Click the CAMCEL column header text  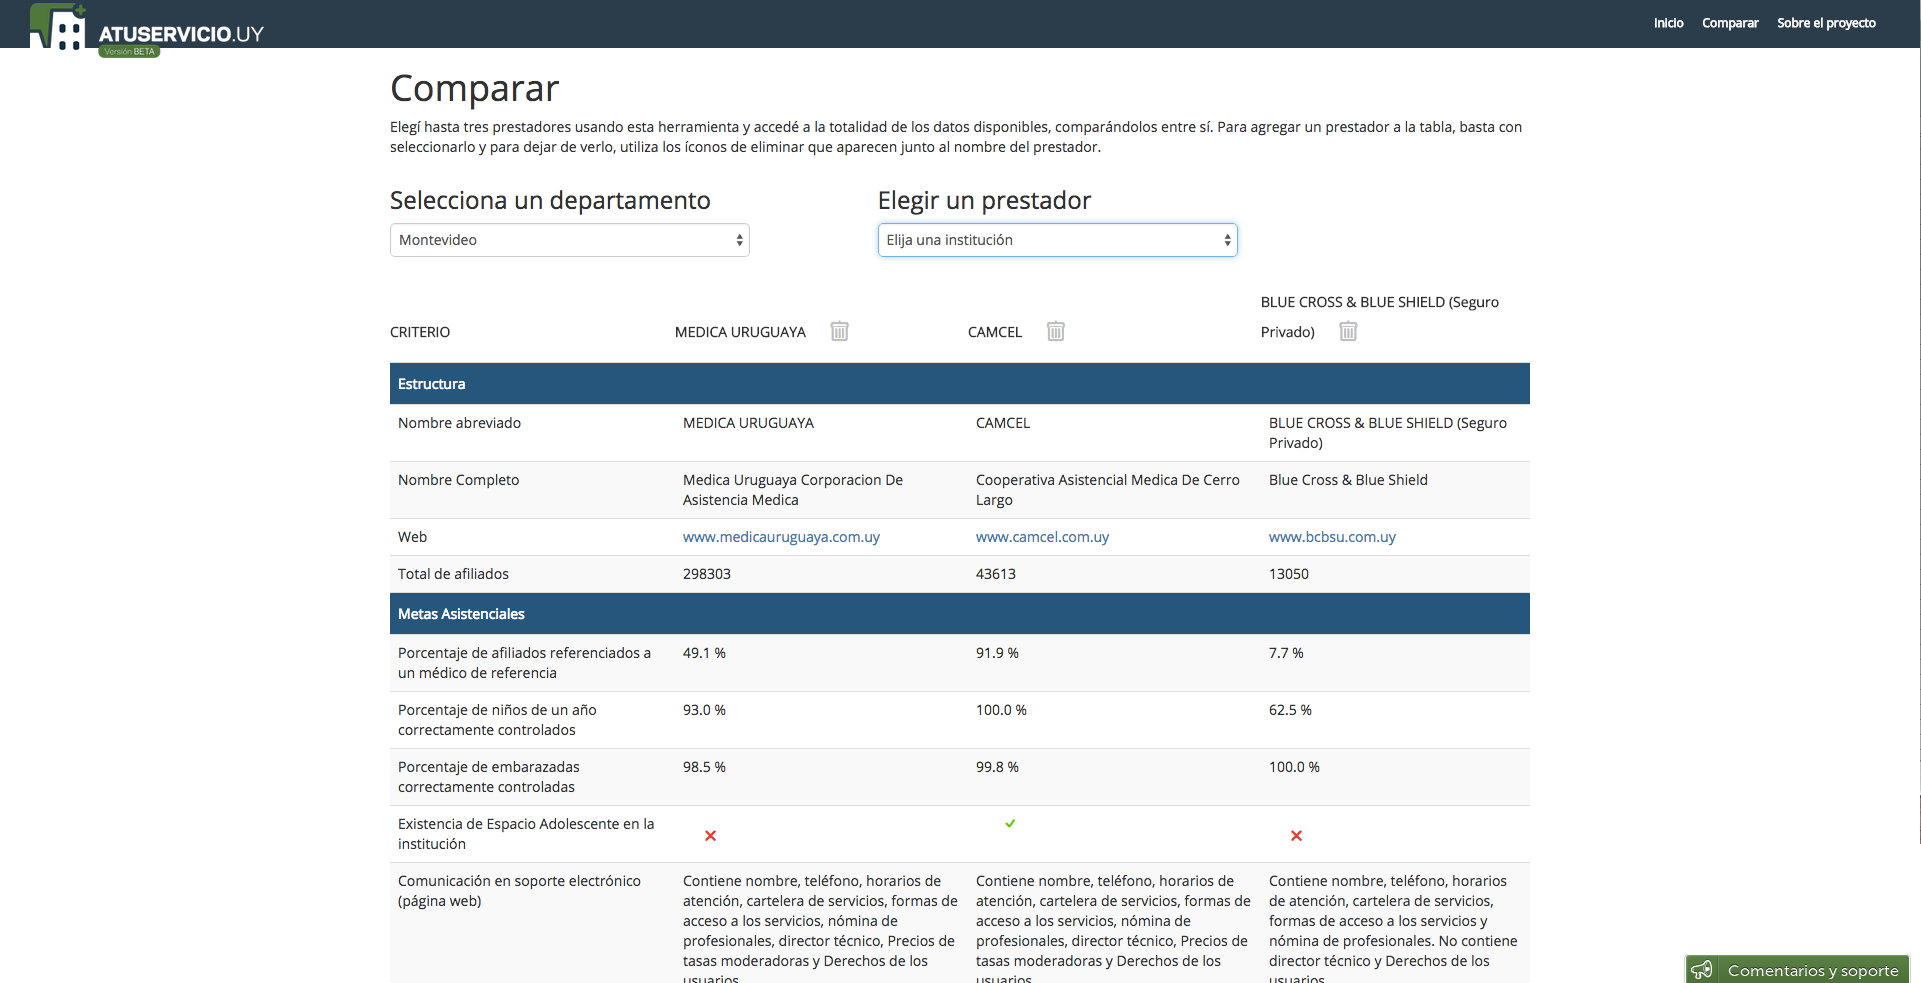pos(995,332)
